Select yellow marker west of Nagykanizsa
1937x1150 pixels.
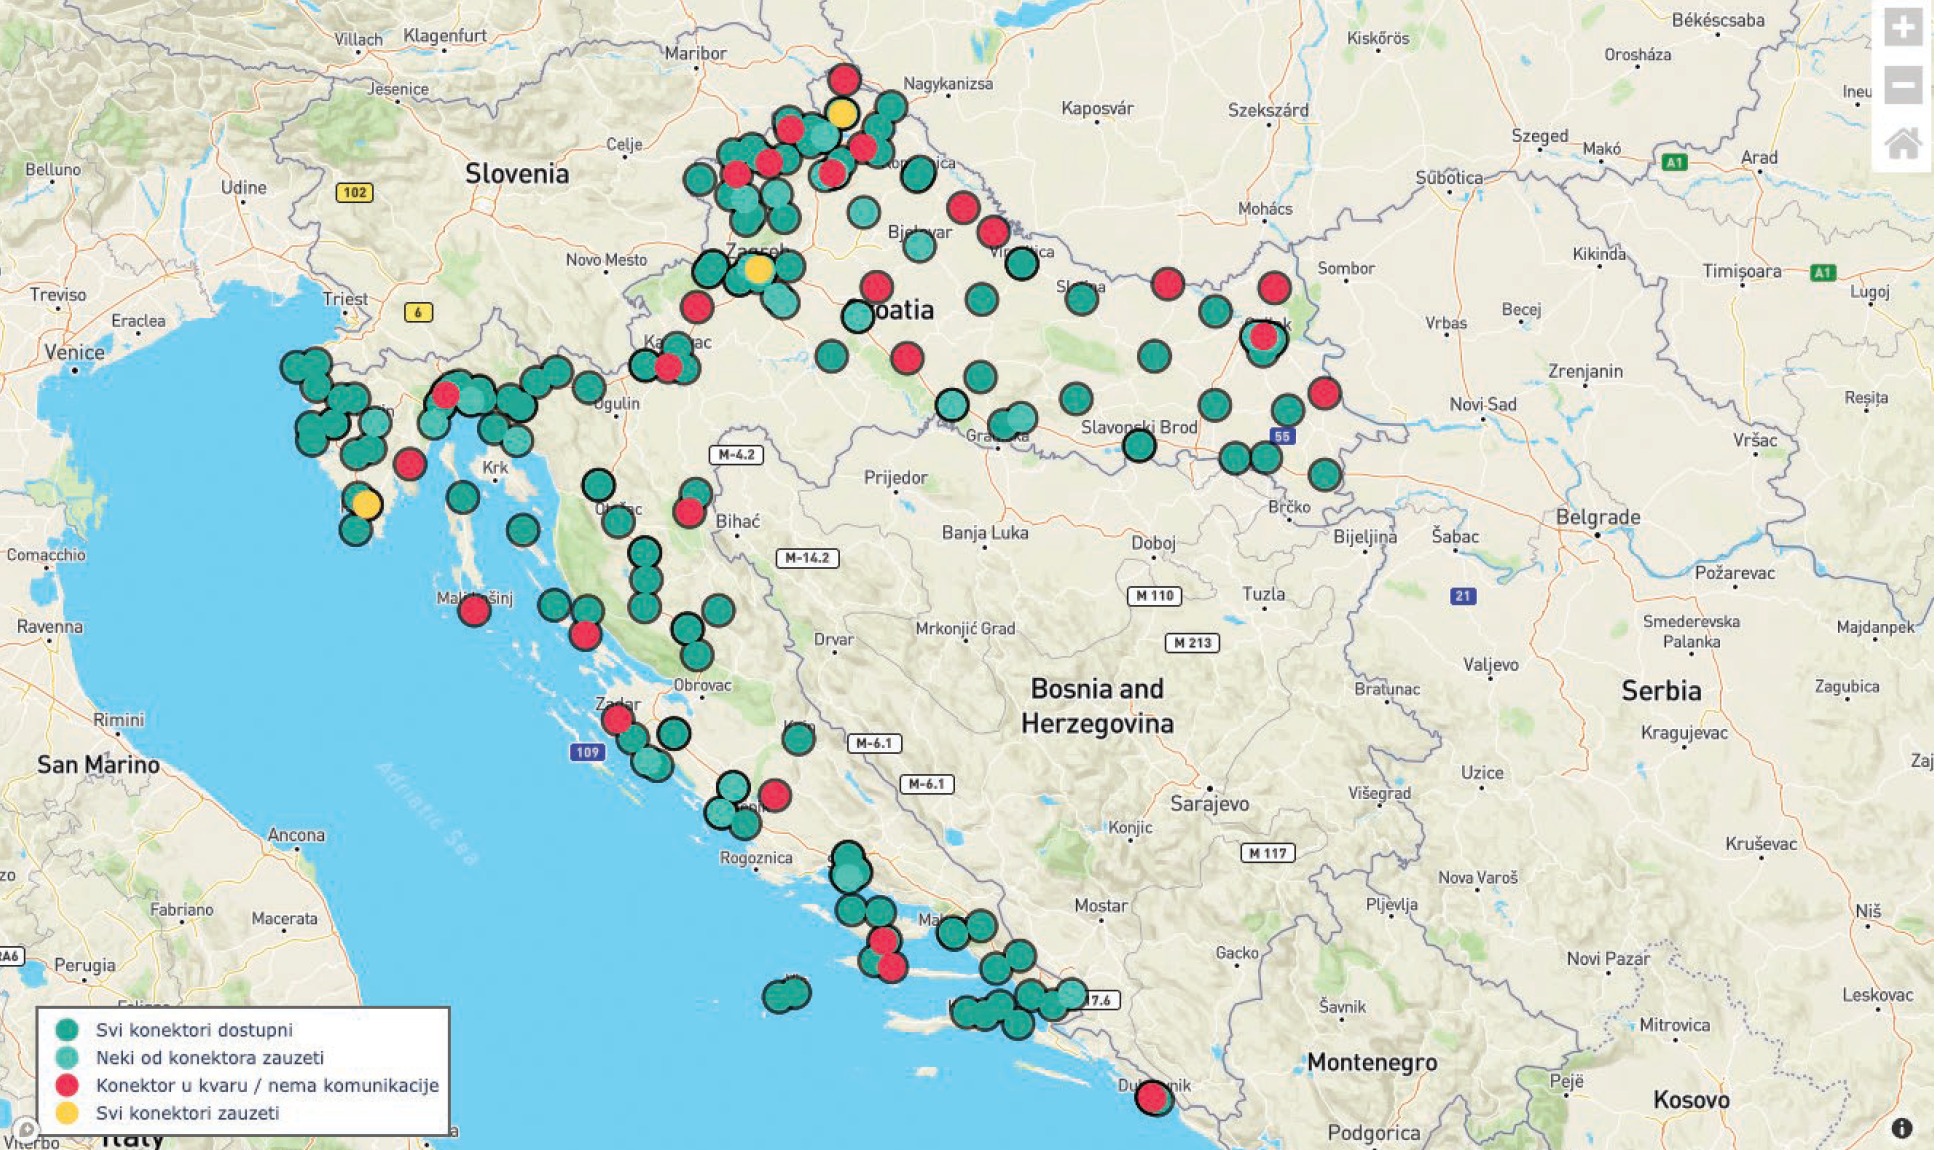coord(842,113)
